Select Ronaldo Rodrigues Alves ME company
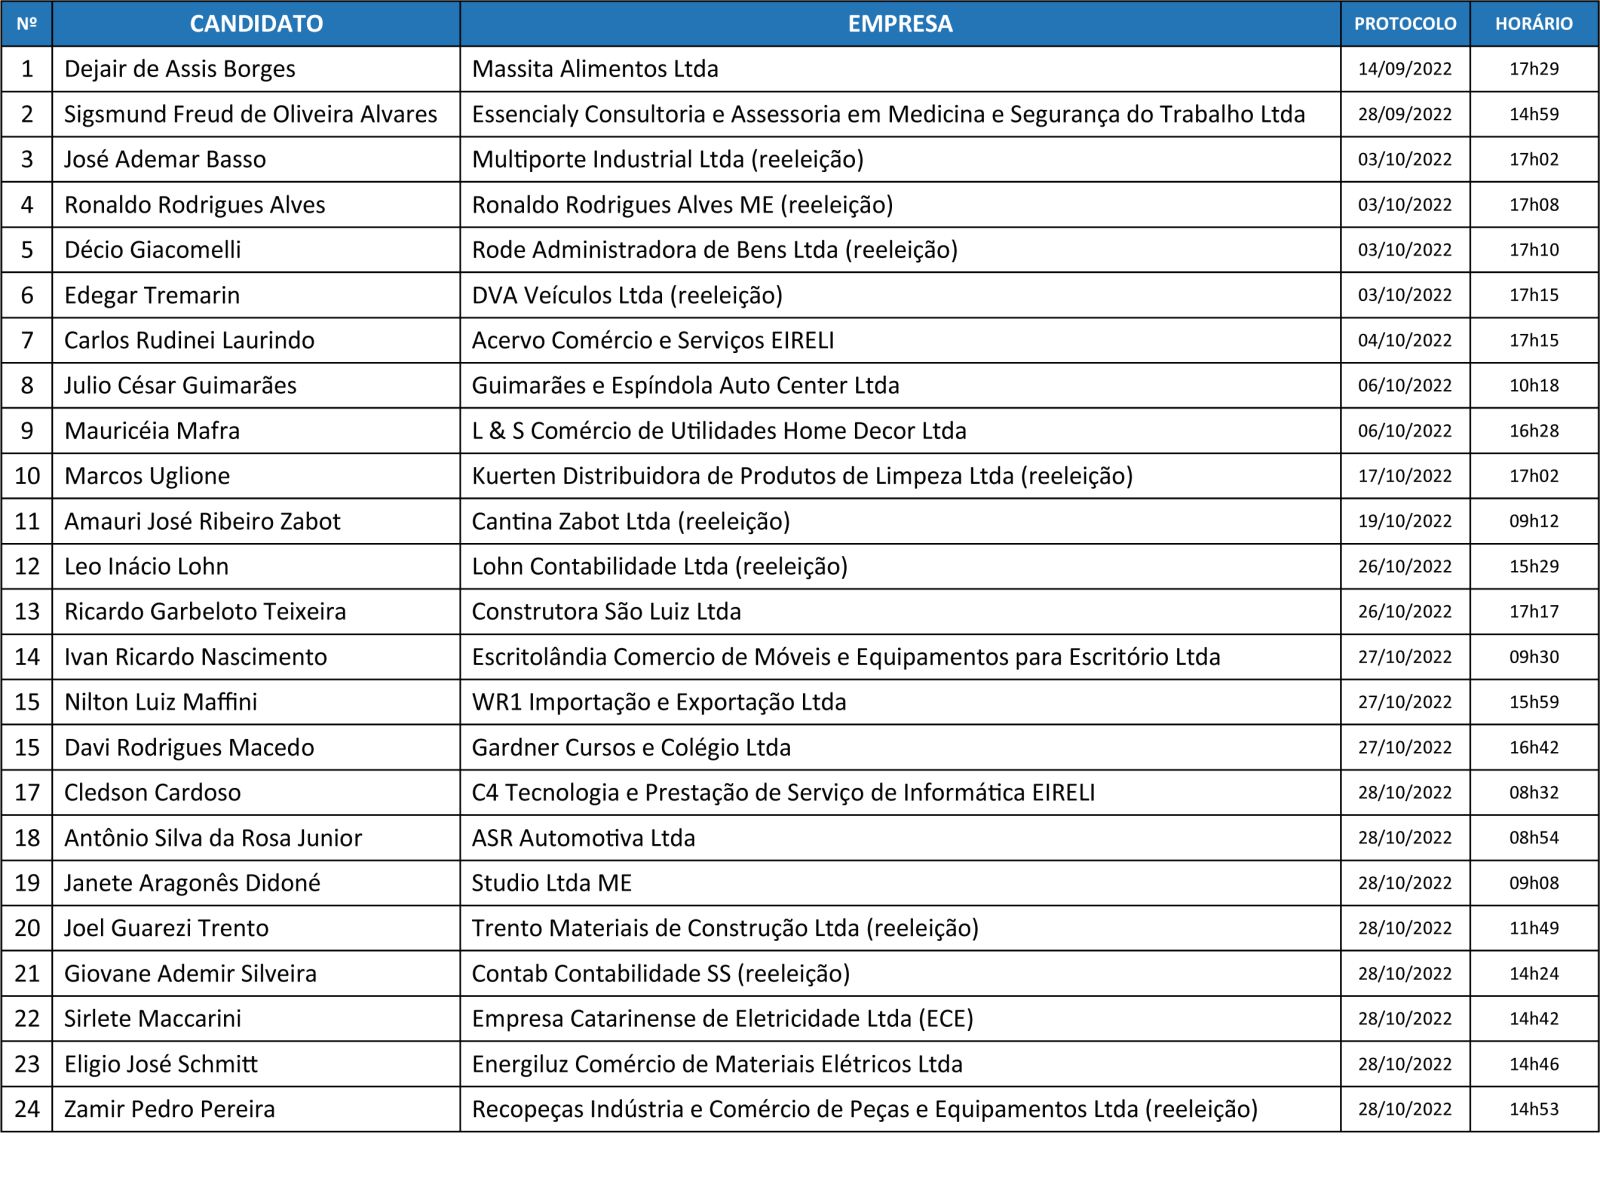 pos(683,205)
